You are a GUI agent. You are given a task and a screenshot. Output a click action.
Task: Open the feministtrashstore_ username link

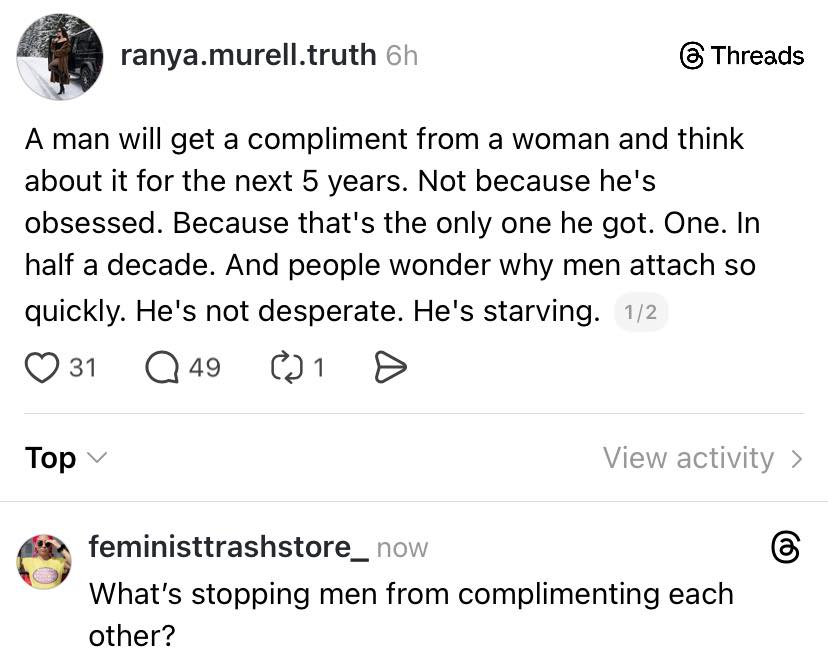click(228, 547)
